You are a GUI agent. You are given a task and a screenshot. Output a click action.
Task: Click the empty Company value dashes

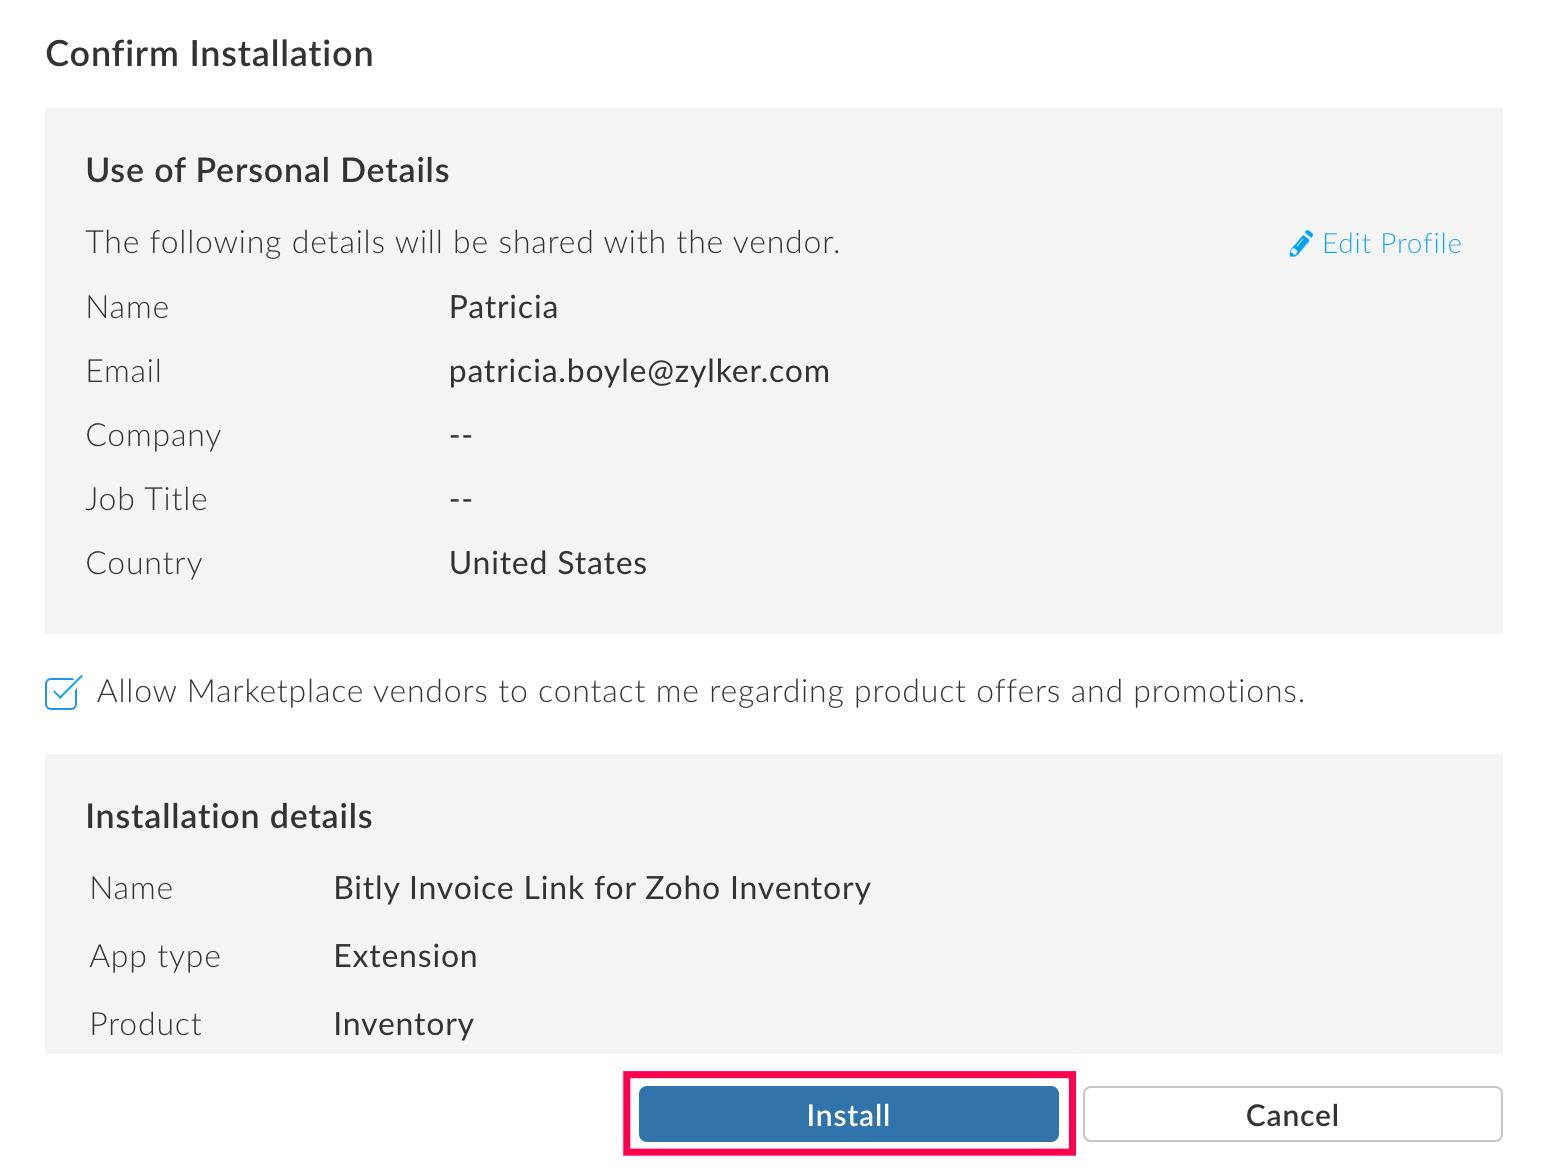point(460,436)
